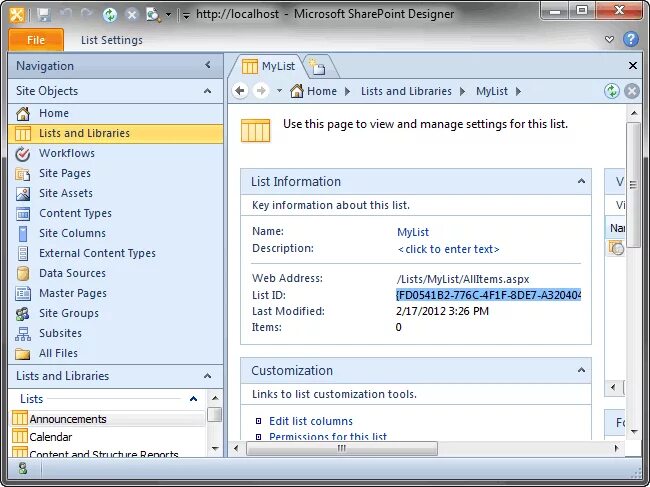Screen dimensions: 650x487
Task: Click the refresh icon in breadcrumb bar
Action: click(x=611, y=91)
